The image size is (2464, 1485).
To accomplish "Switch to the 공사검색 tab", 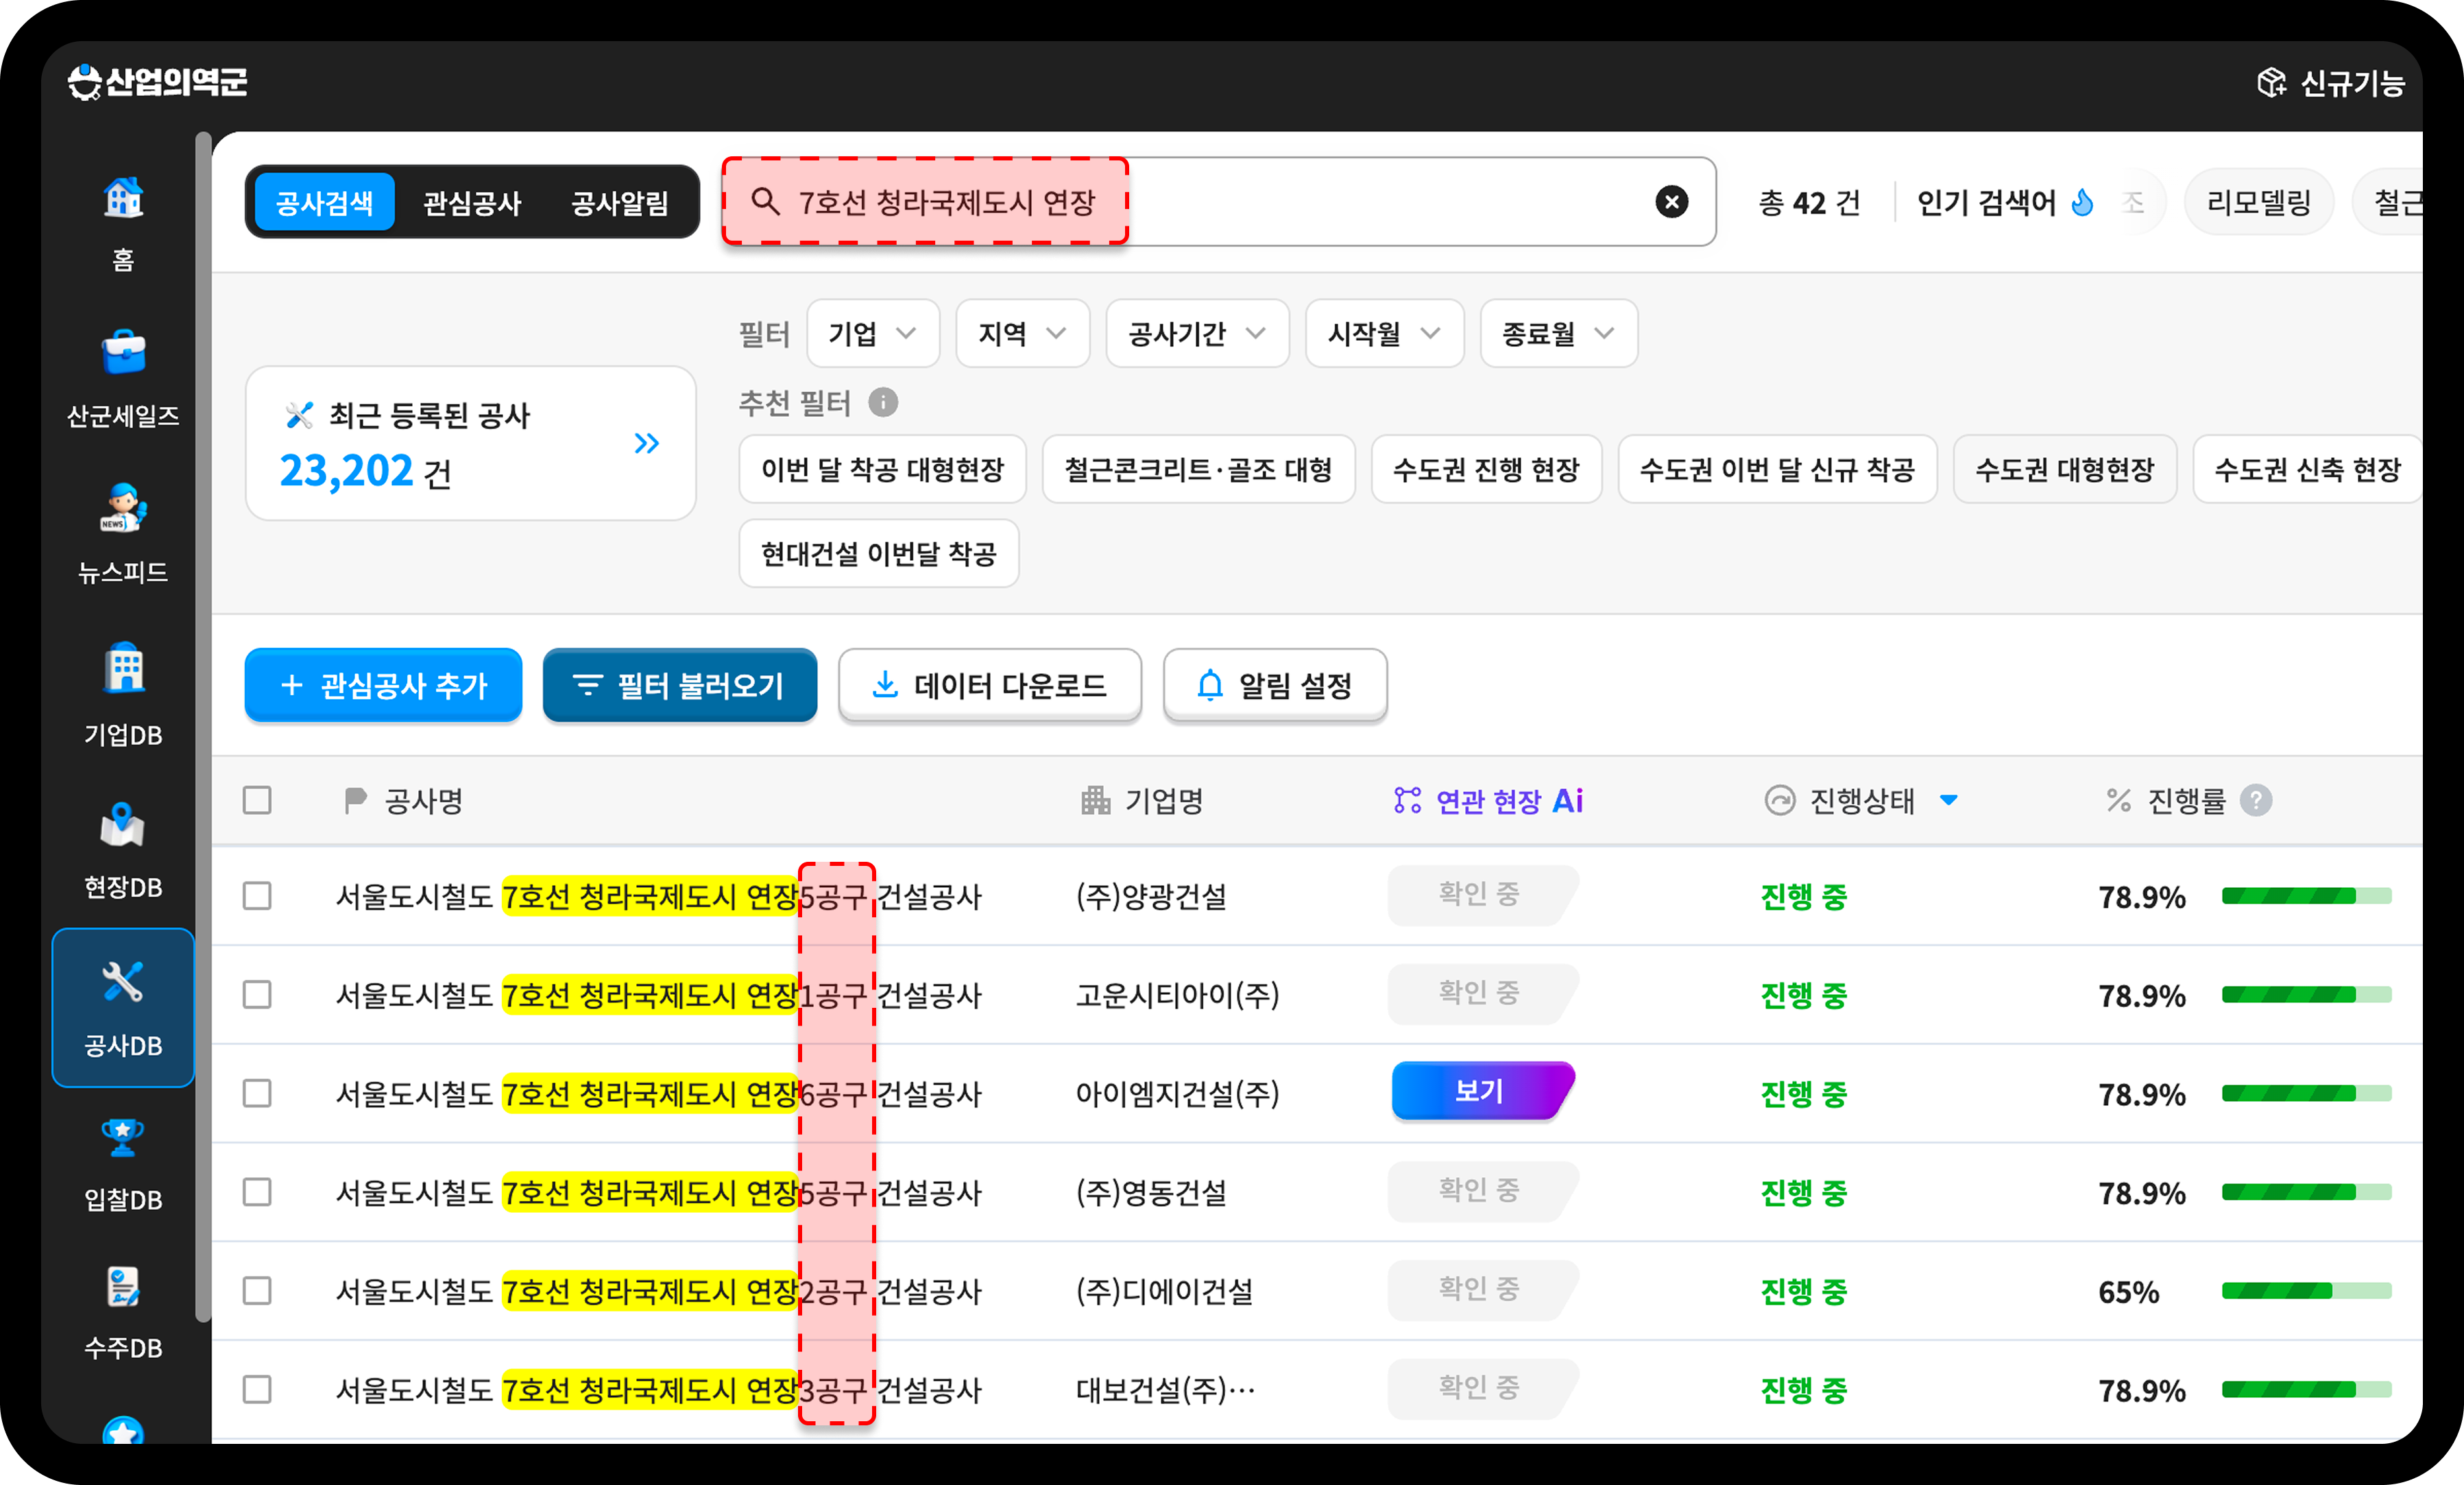I will pyautogui.click(x=324, y=203).
